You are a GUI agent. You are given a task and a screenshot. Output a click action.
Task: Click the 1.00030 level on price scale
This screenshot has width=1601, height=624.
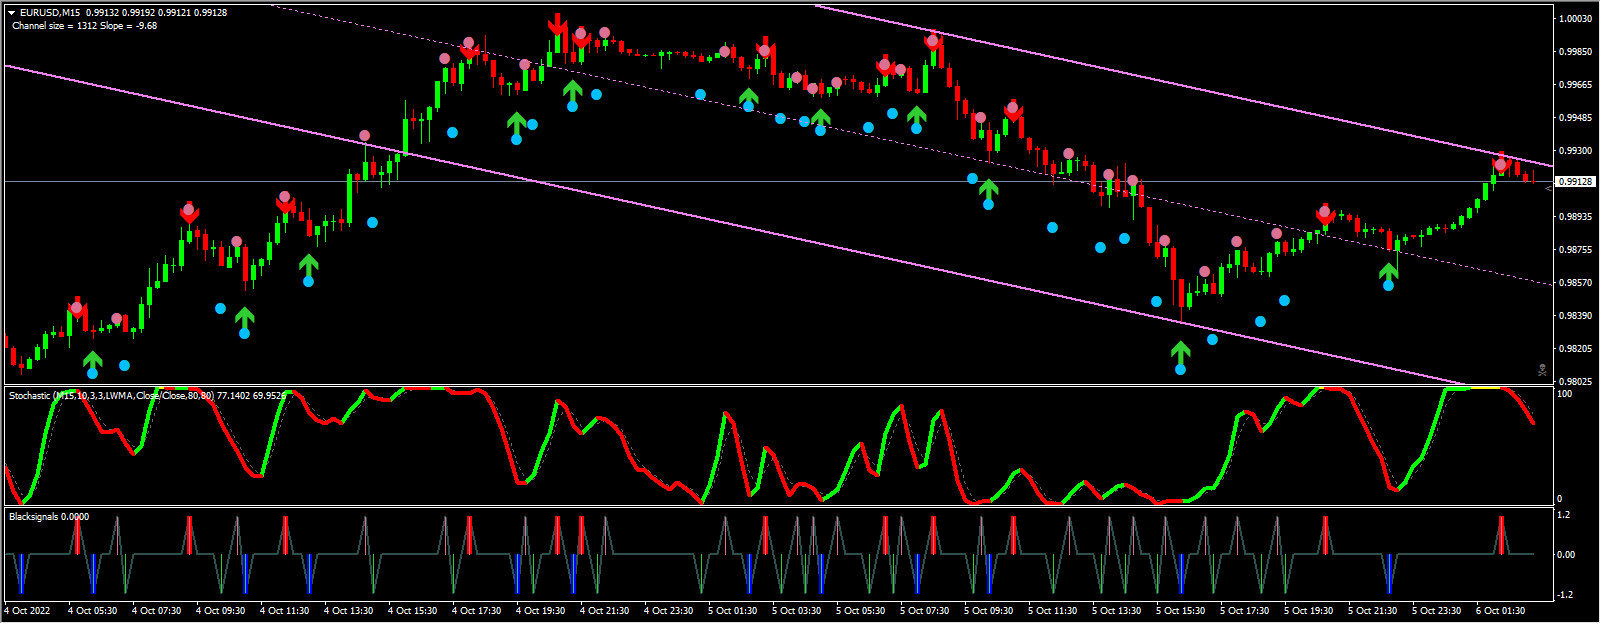click(x=1576, y=19)
